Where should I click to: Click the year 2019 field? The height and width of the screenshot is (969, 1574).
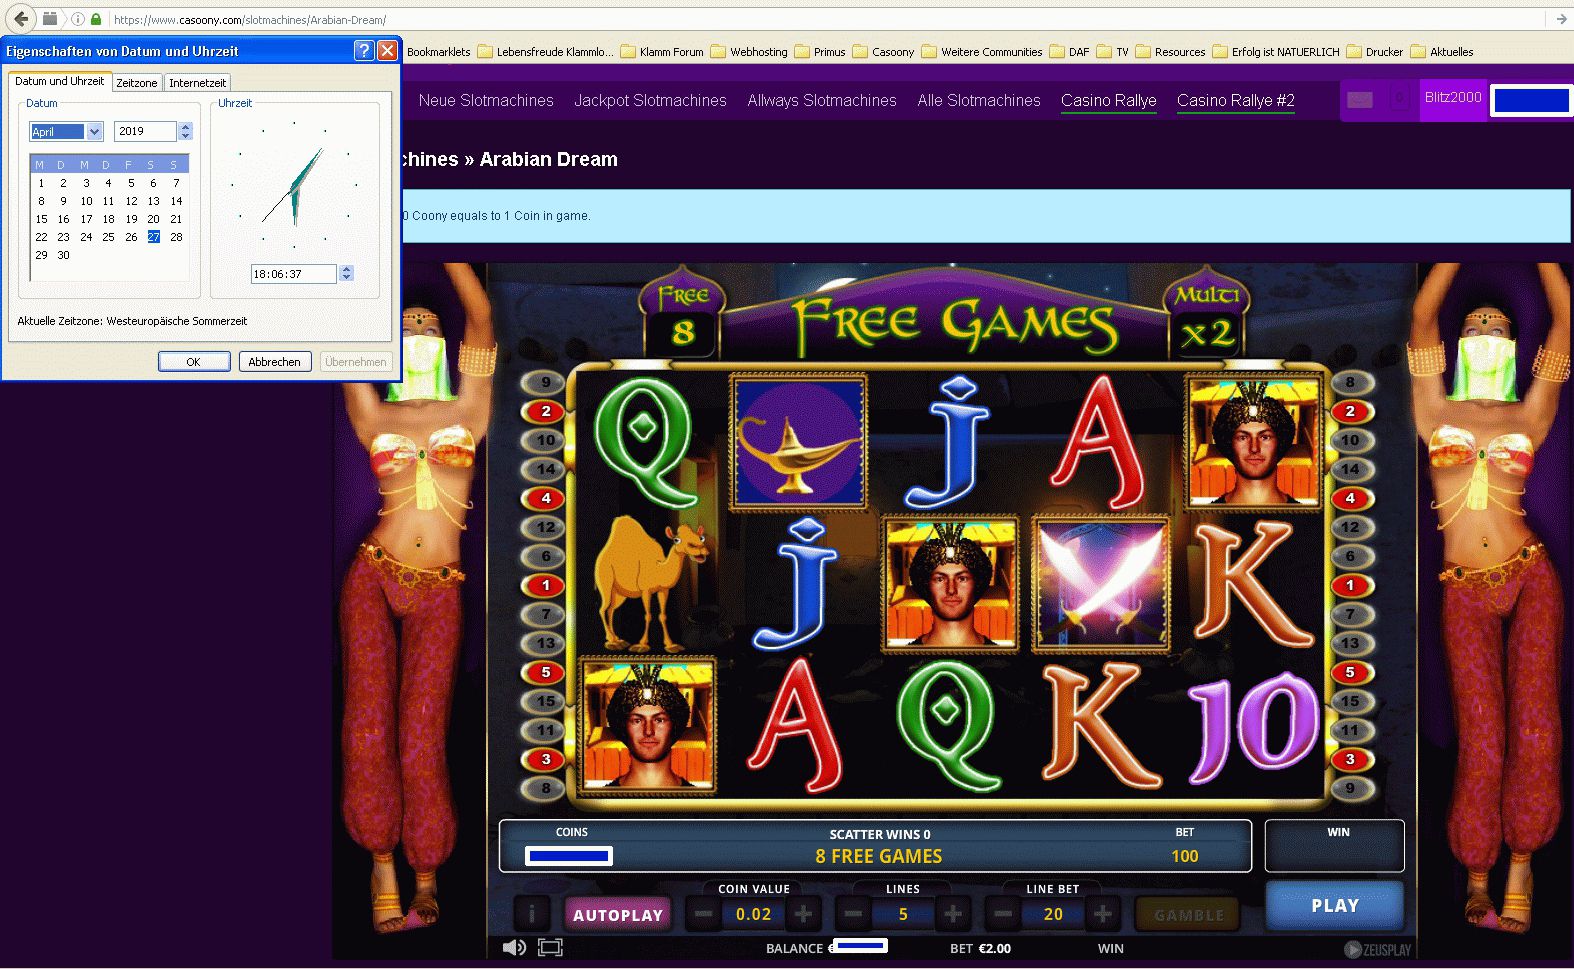click(146, 131)
